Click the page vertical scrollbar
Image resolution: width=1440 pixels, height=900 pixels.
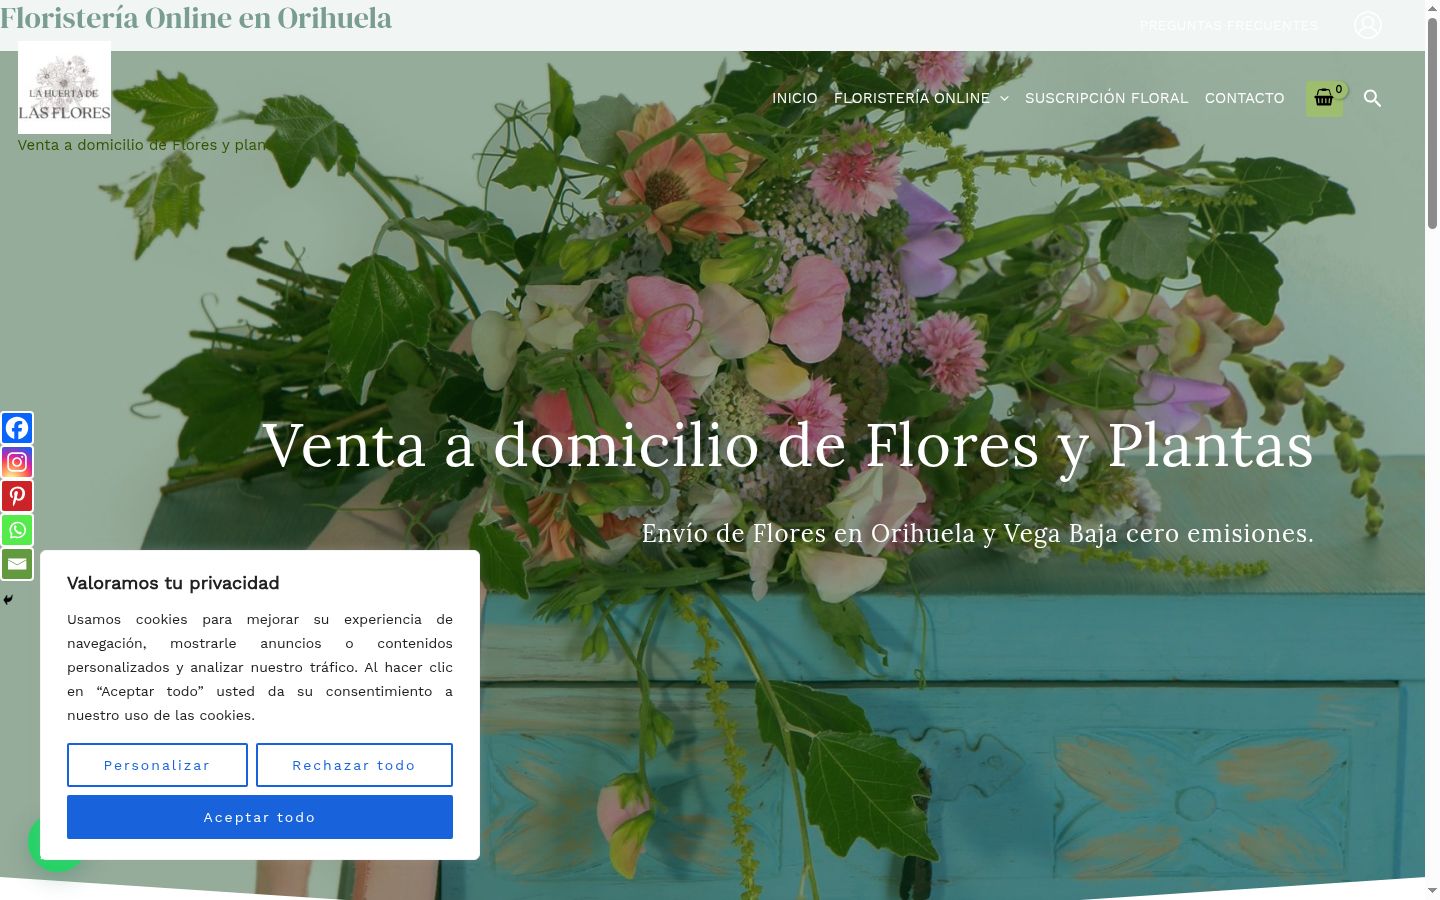[1432, 125]
